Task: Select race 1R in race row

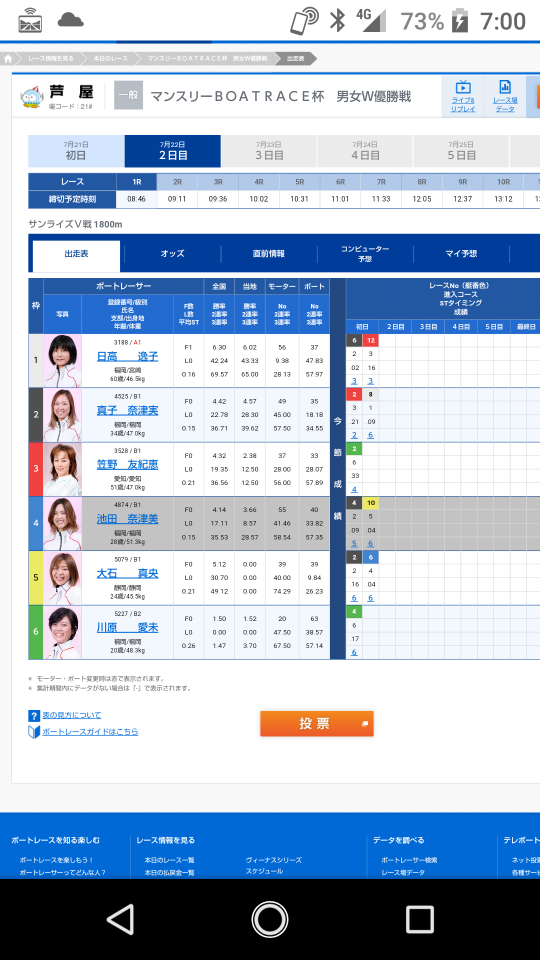Action: coord(137,182)
